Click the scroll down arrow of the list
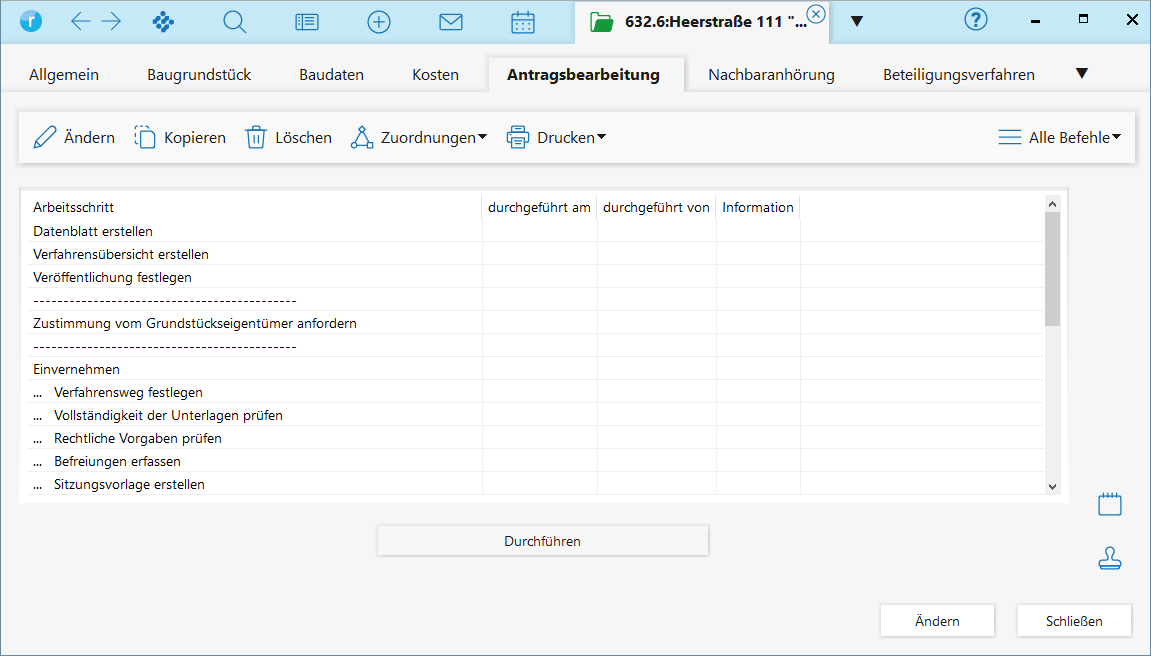 point(1052,486)
